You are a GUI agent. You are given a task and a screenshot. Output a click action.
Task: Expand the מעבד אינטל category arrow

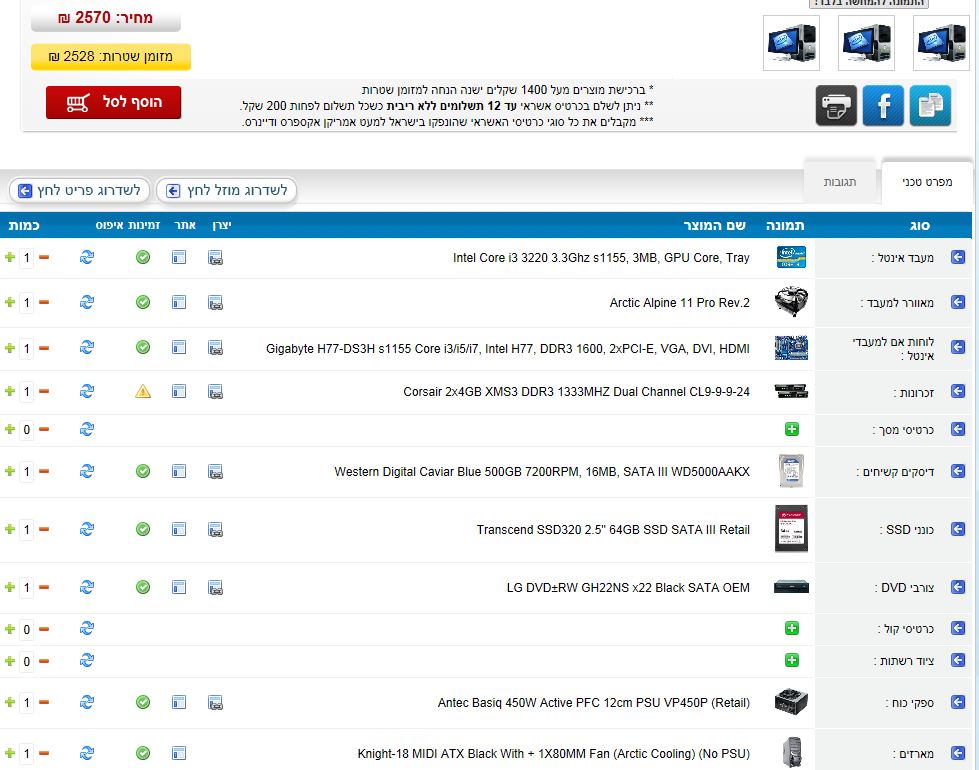click(958, 258)
